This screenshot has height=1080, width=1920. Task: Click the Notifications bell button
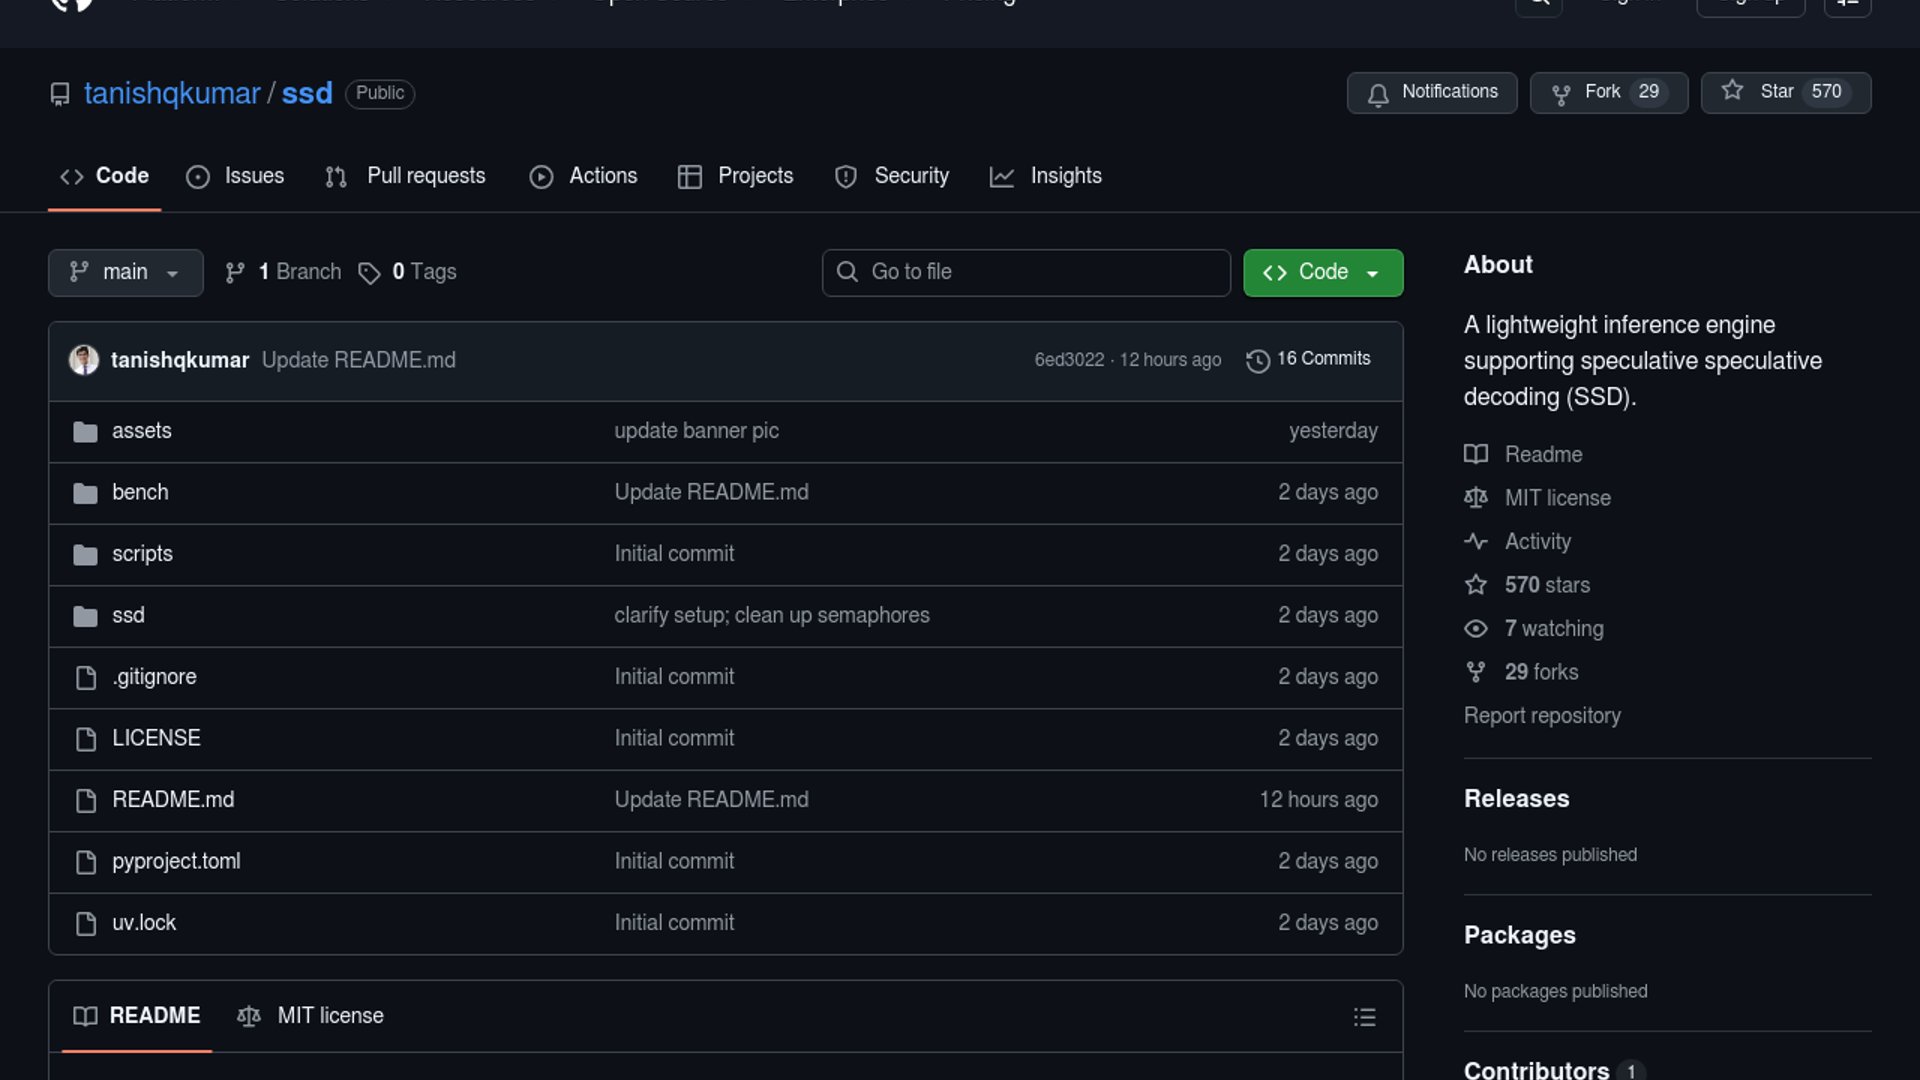pyautogui.click(x=1431, y=92)
